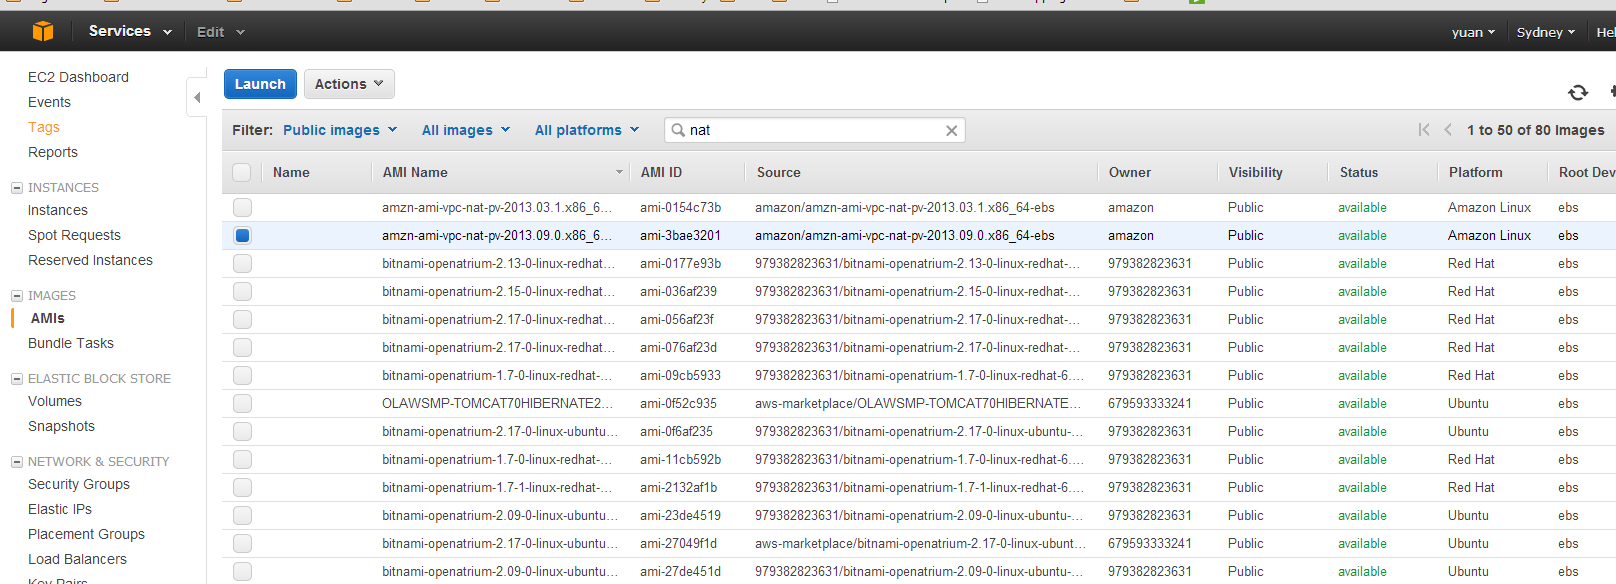This screenshot has height=584, width=1616.
Task: Open the yuan account dropdown
Action: click(x=1473, y=32)
